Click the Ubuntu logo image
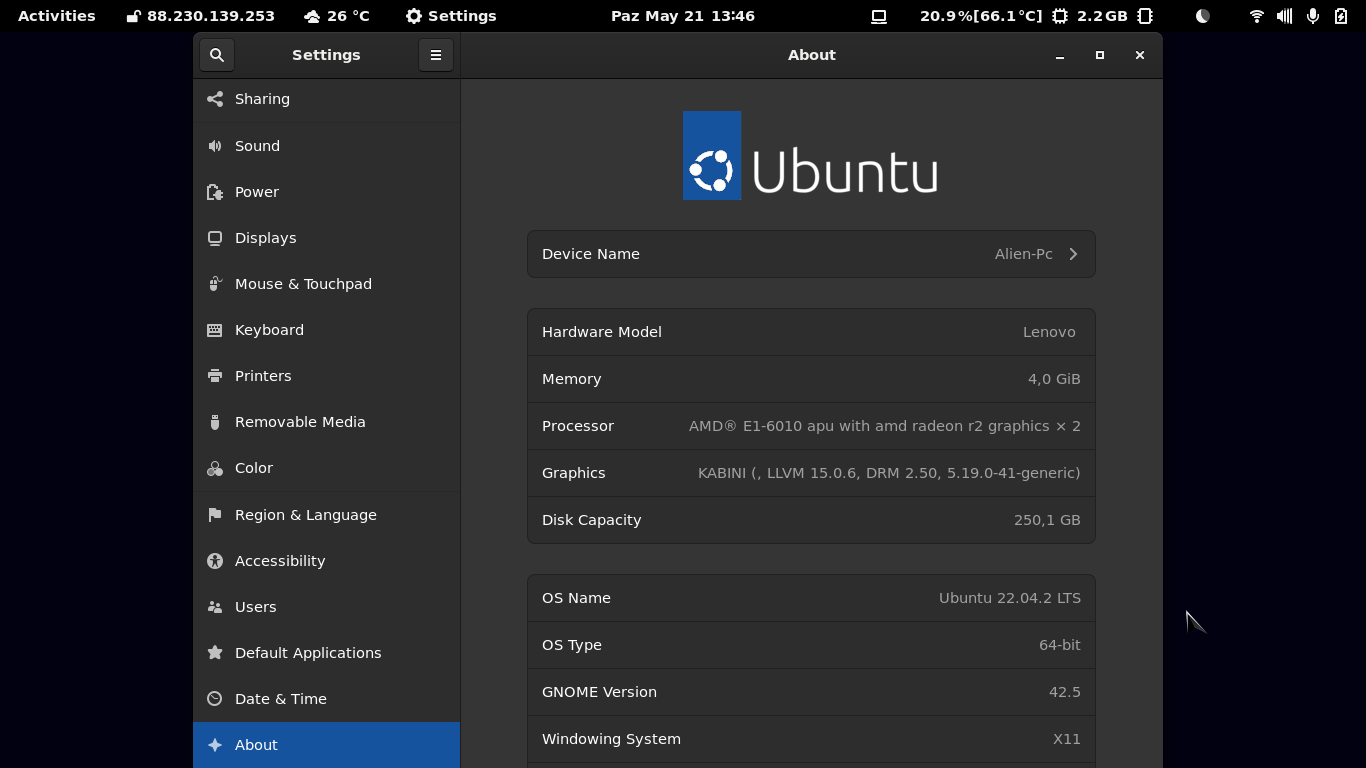 point(810,155)
